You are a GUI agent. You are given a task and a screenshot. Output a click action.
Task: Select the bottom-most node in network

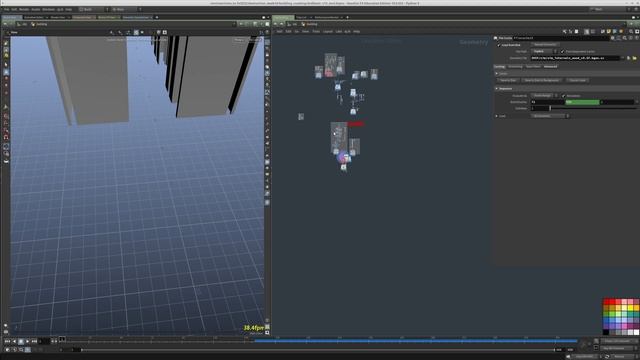[344, 167]
